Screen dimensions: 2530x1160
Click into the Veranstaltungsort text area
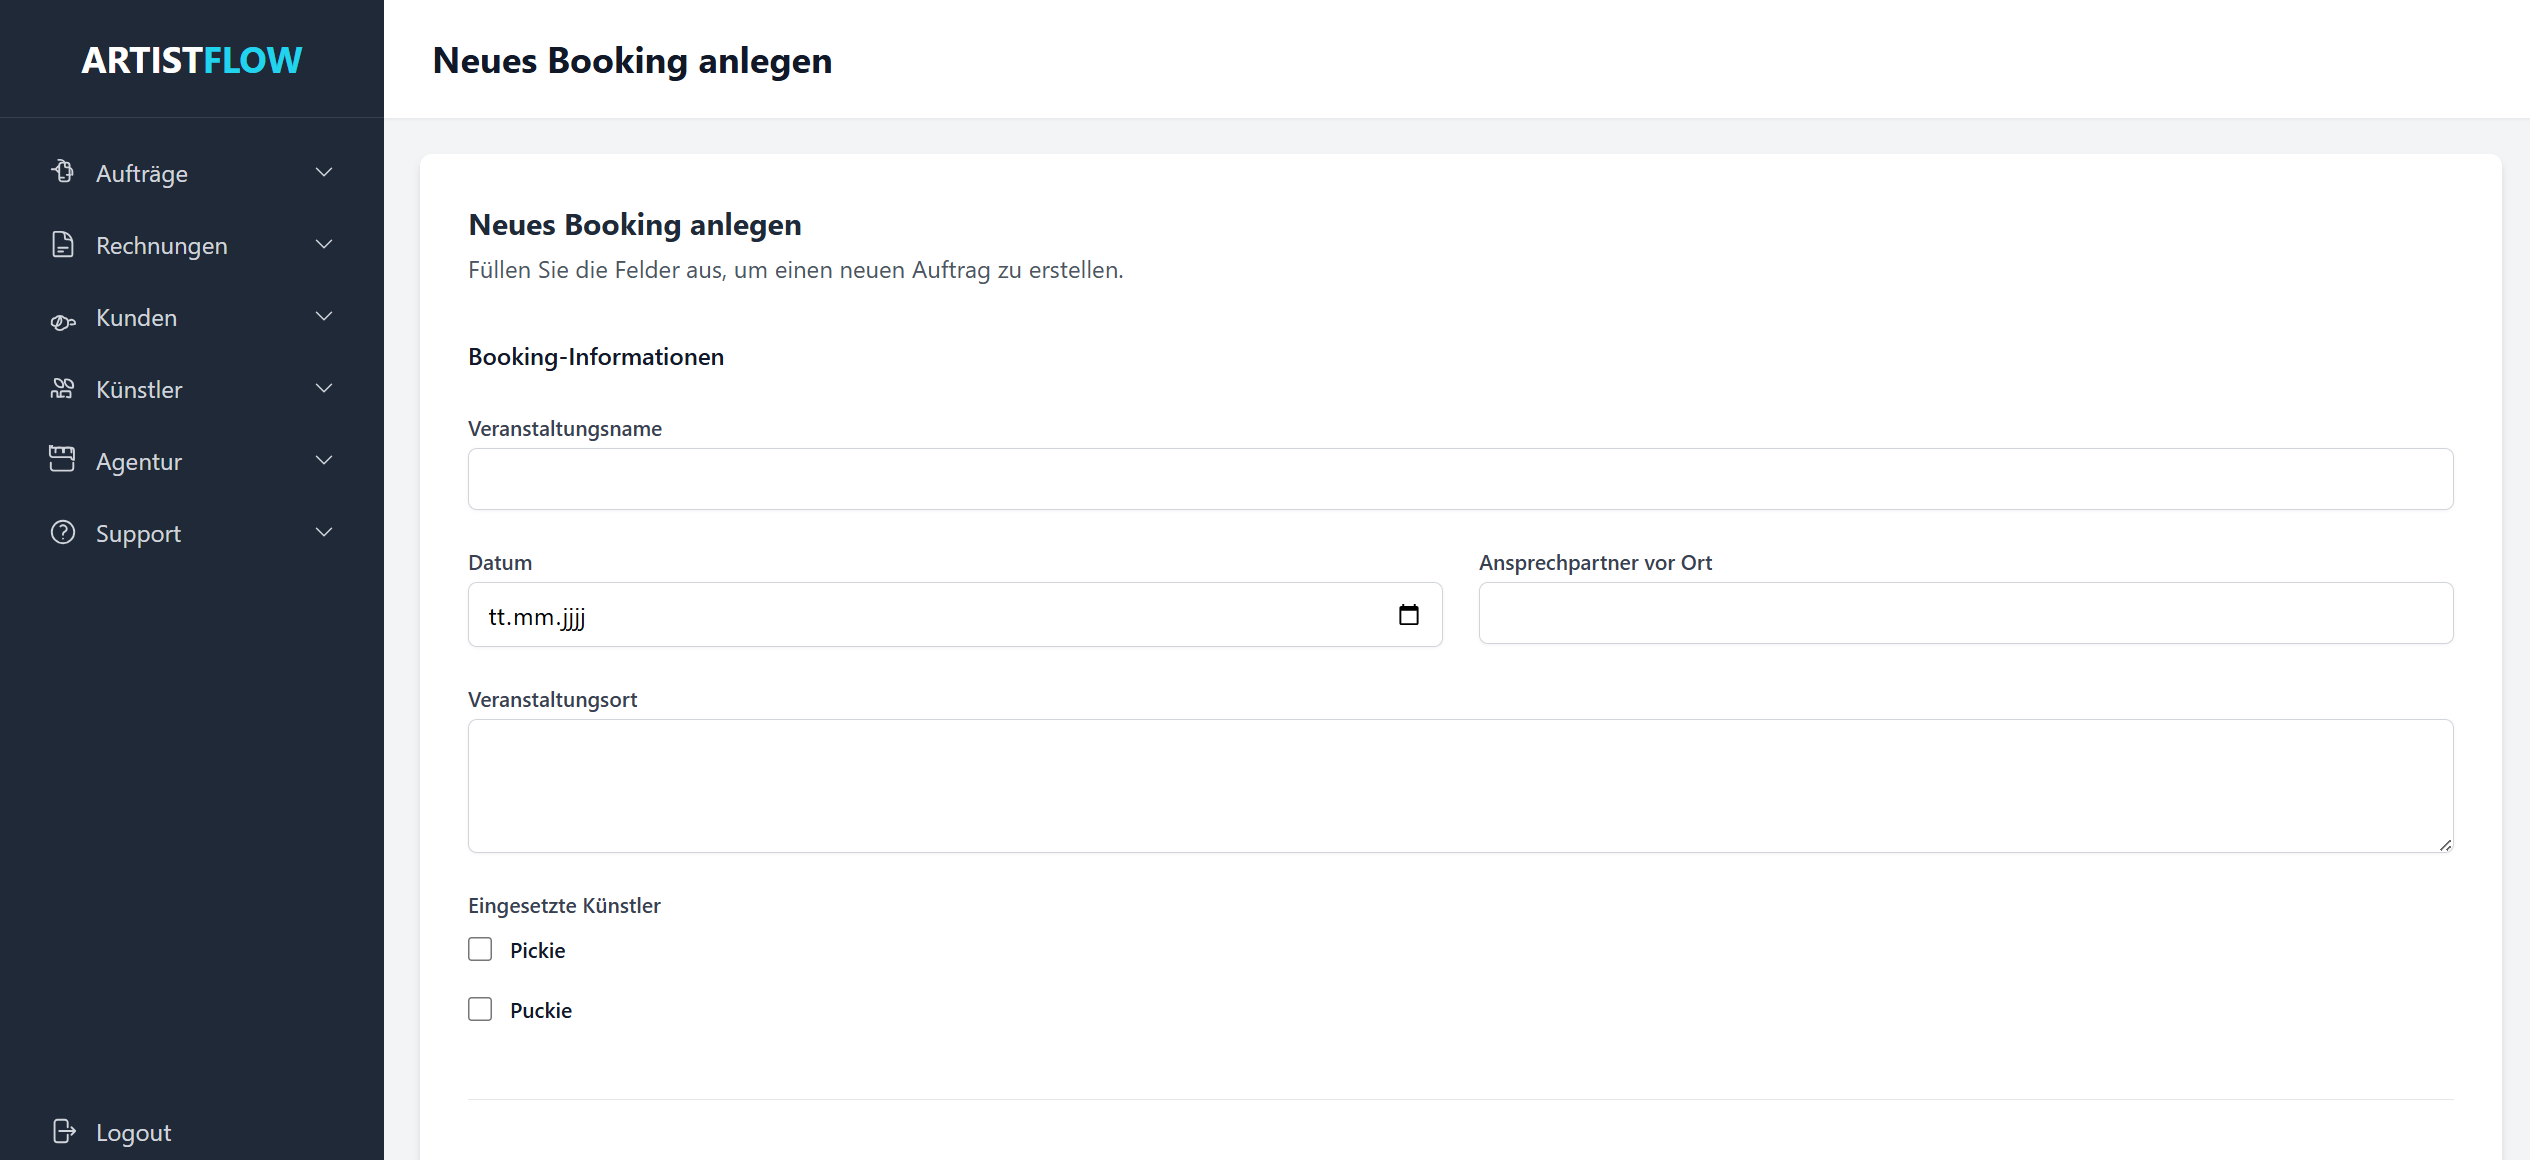[x=1460, y=785]
